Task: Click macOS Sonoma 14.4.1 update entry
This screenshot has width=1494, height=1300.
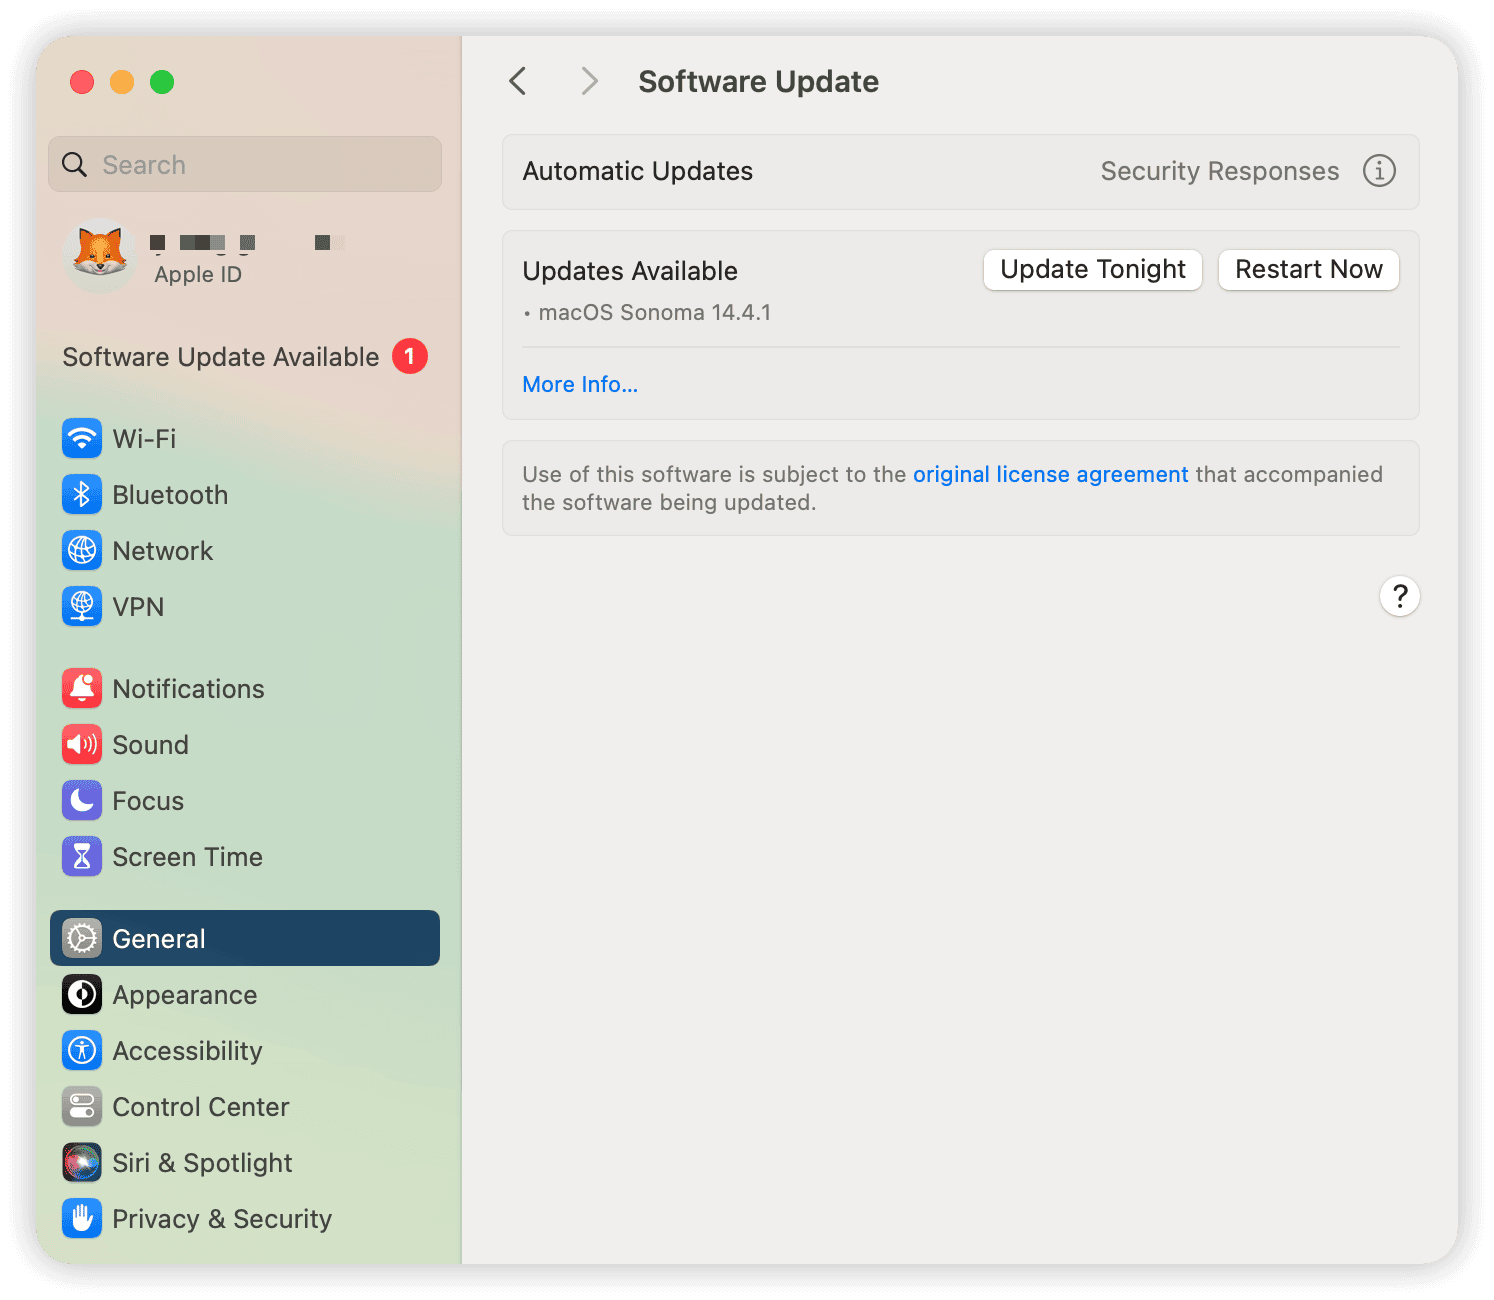Action: (x=655, y=312)
